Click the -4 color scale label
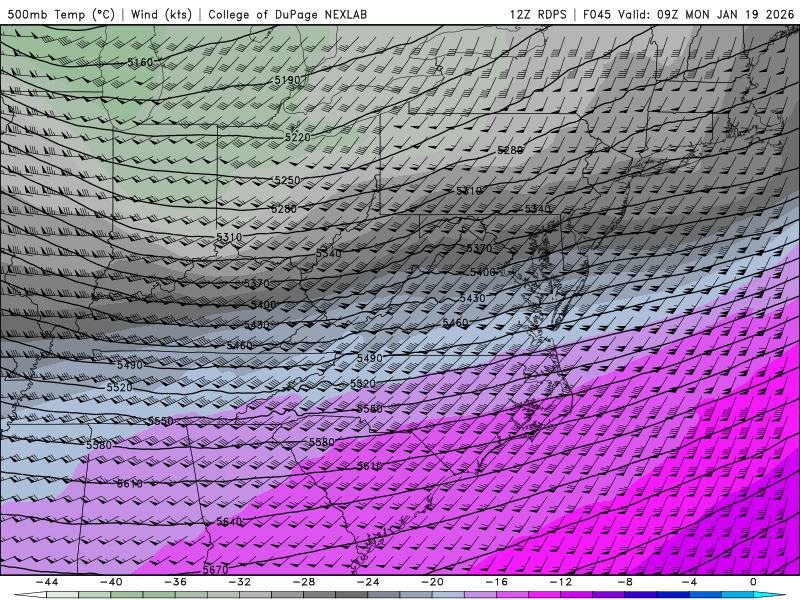This screenshot has height=600, width=800. [689, 582]
